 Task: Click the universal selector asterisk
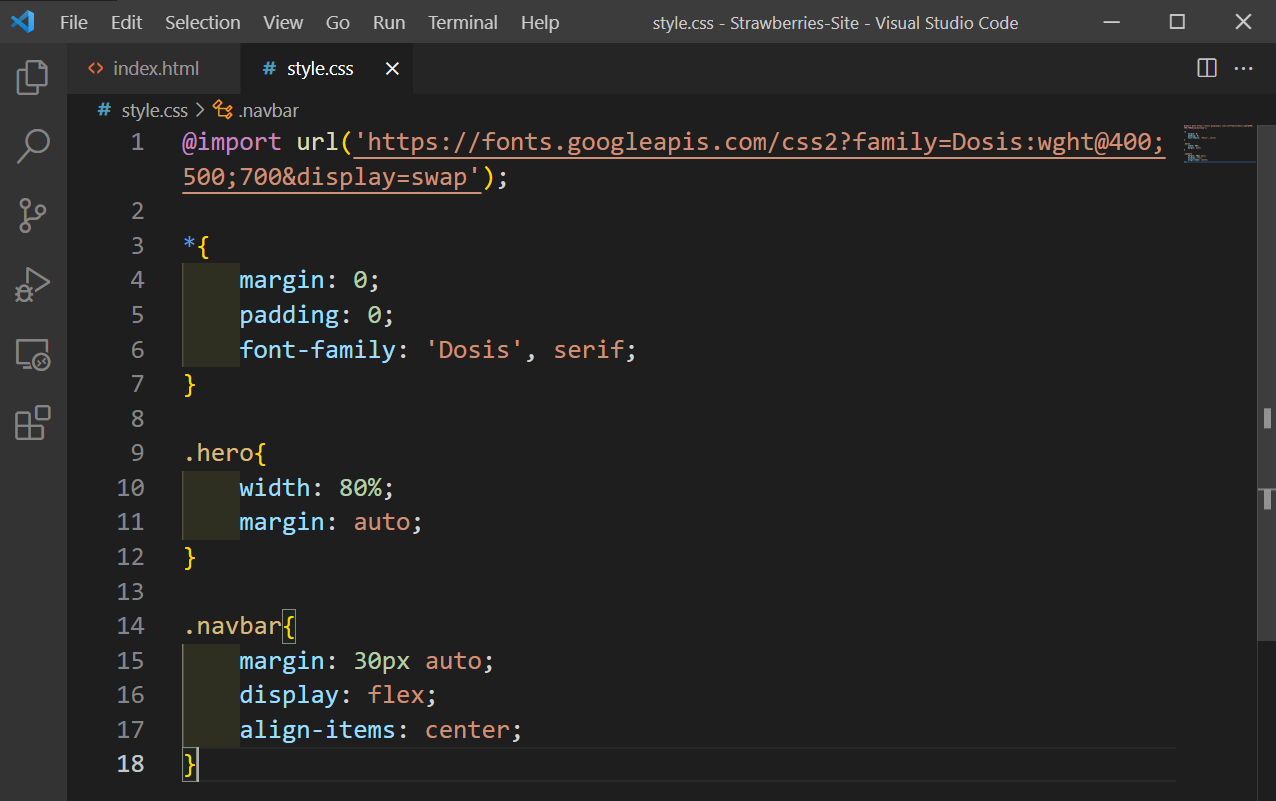189,246
